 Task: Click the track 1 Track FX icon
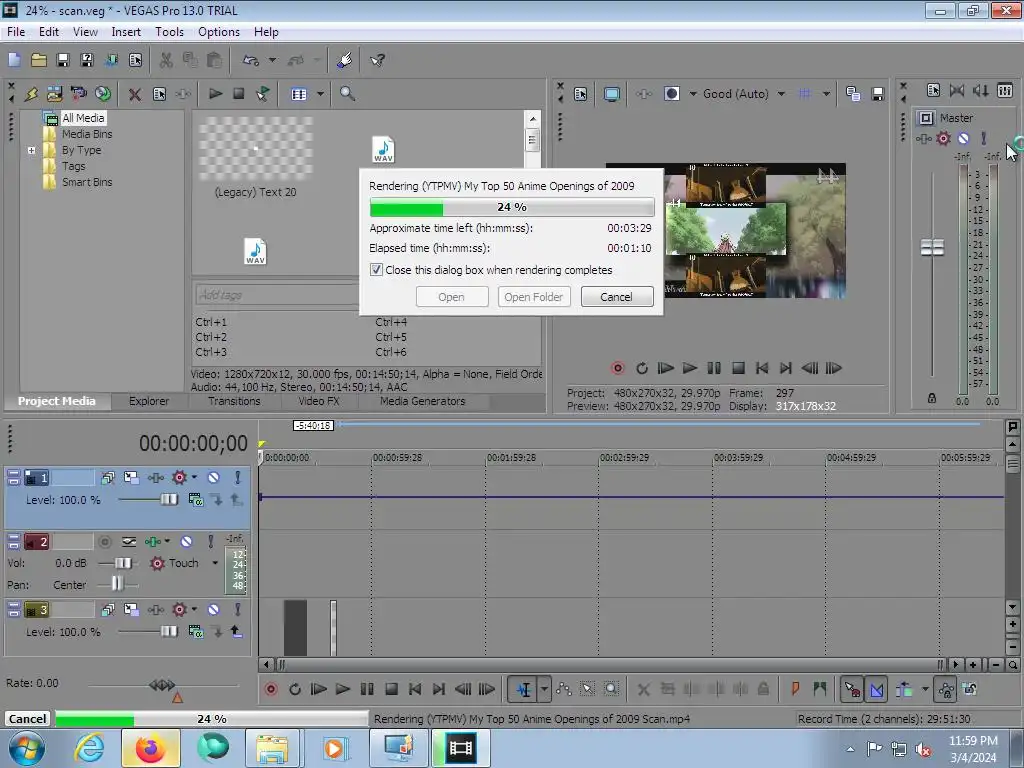(x=155, y=478)
